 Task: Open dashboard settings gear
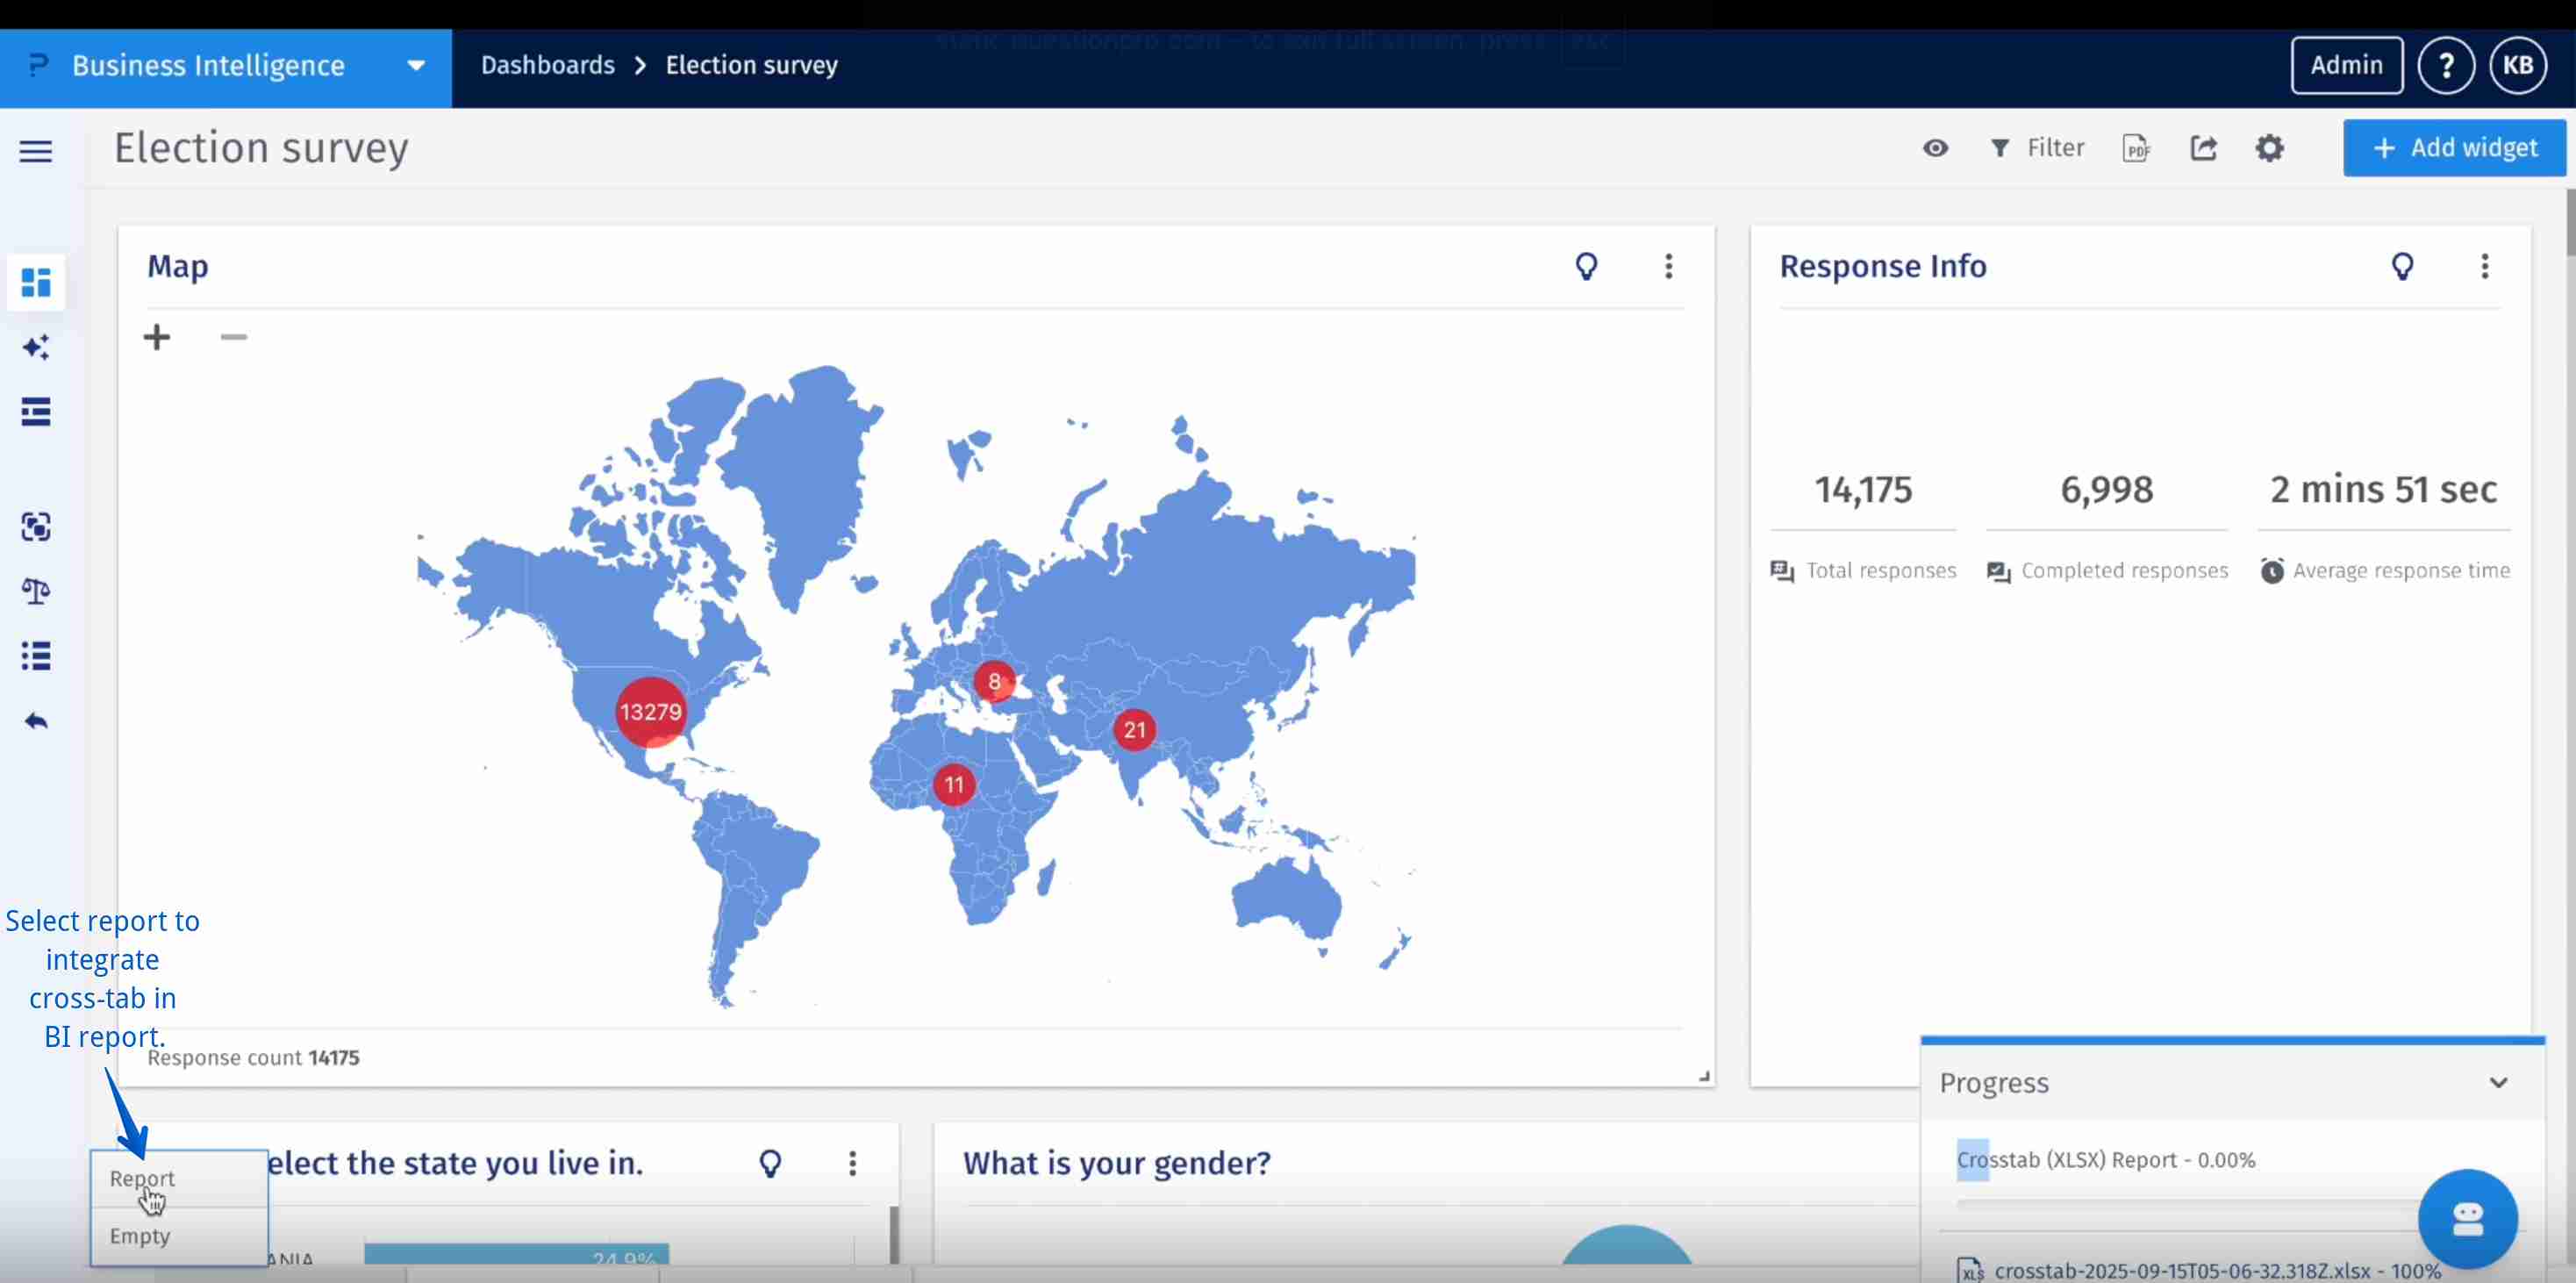[2271, 148]
